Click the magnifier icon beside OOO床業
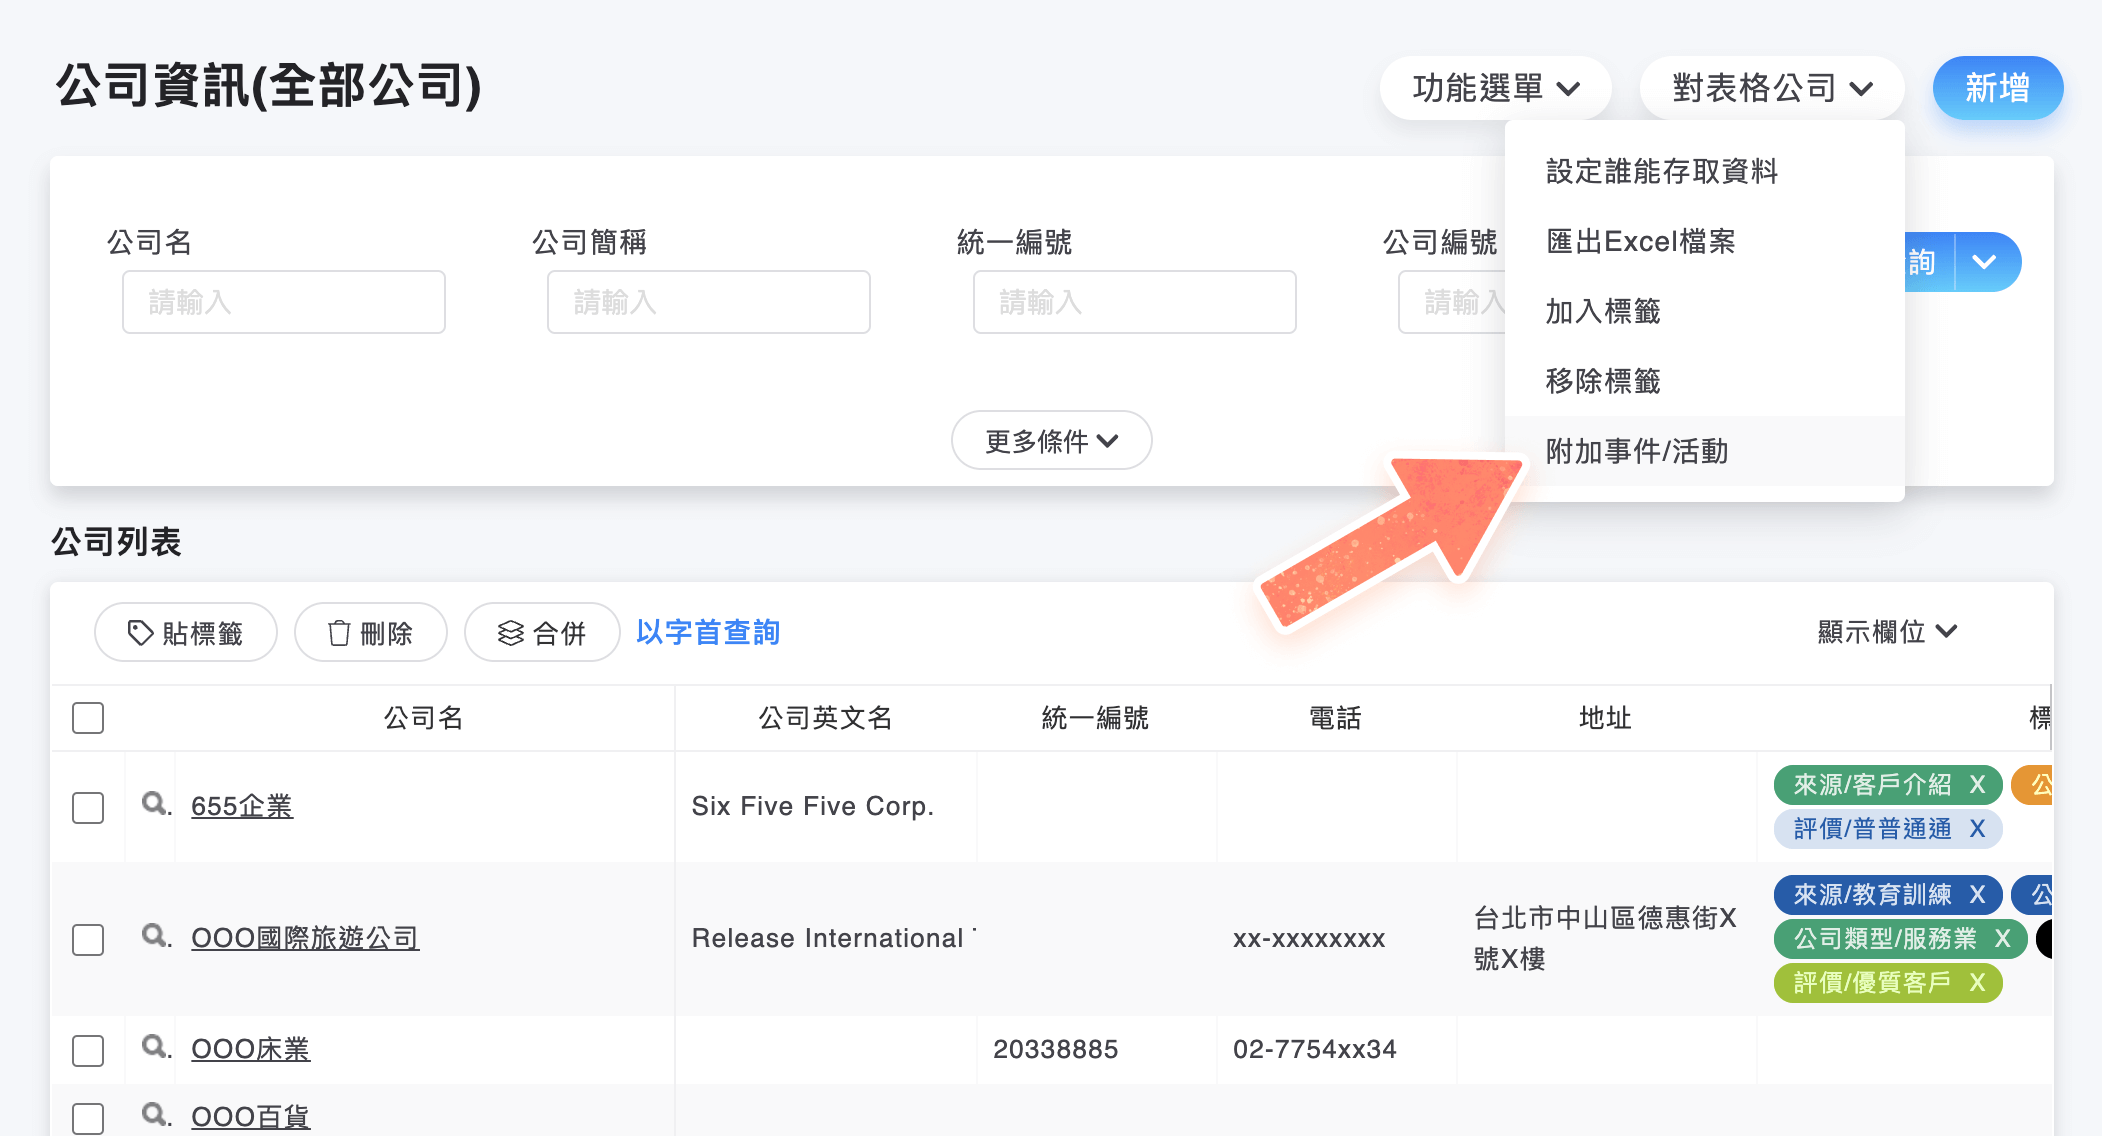The width and height of the screenshot is (2102, 1136). (x=155, y=1049)
